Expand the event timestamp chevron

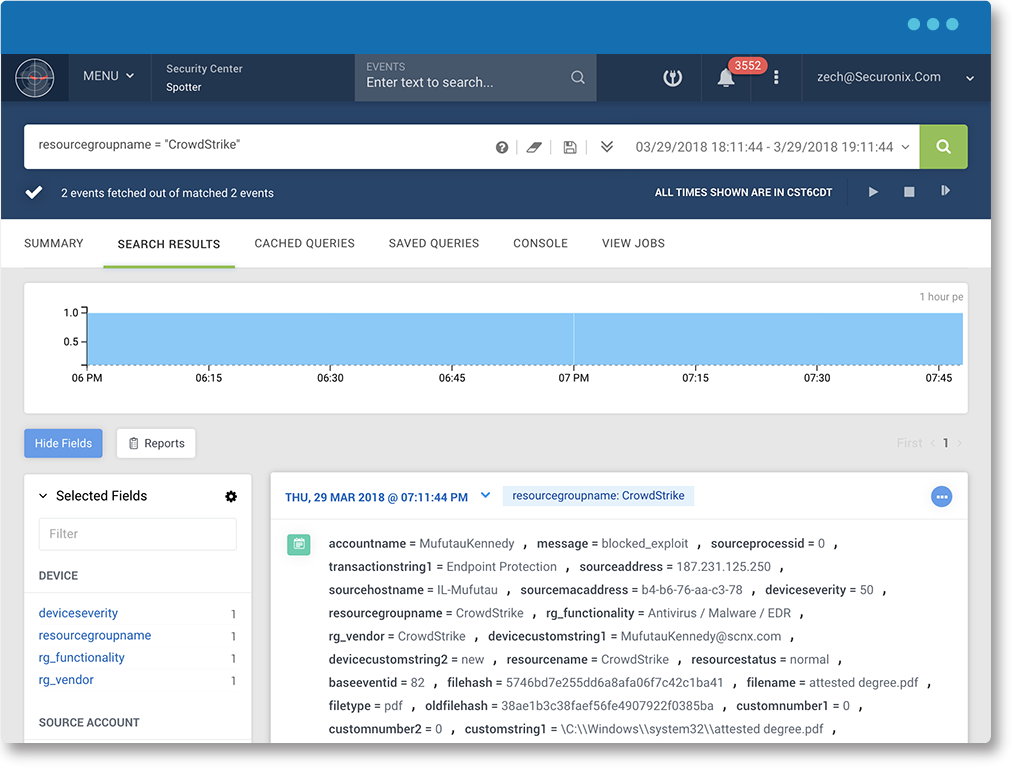485,495
